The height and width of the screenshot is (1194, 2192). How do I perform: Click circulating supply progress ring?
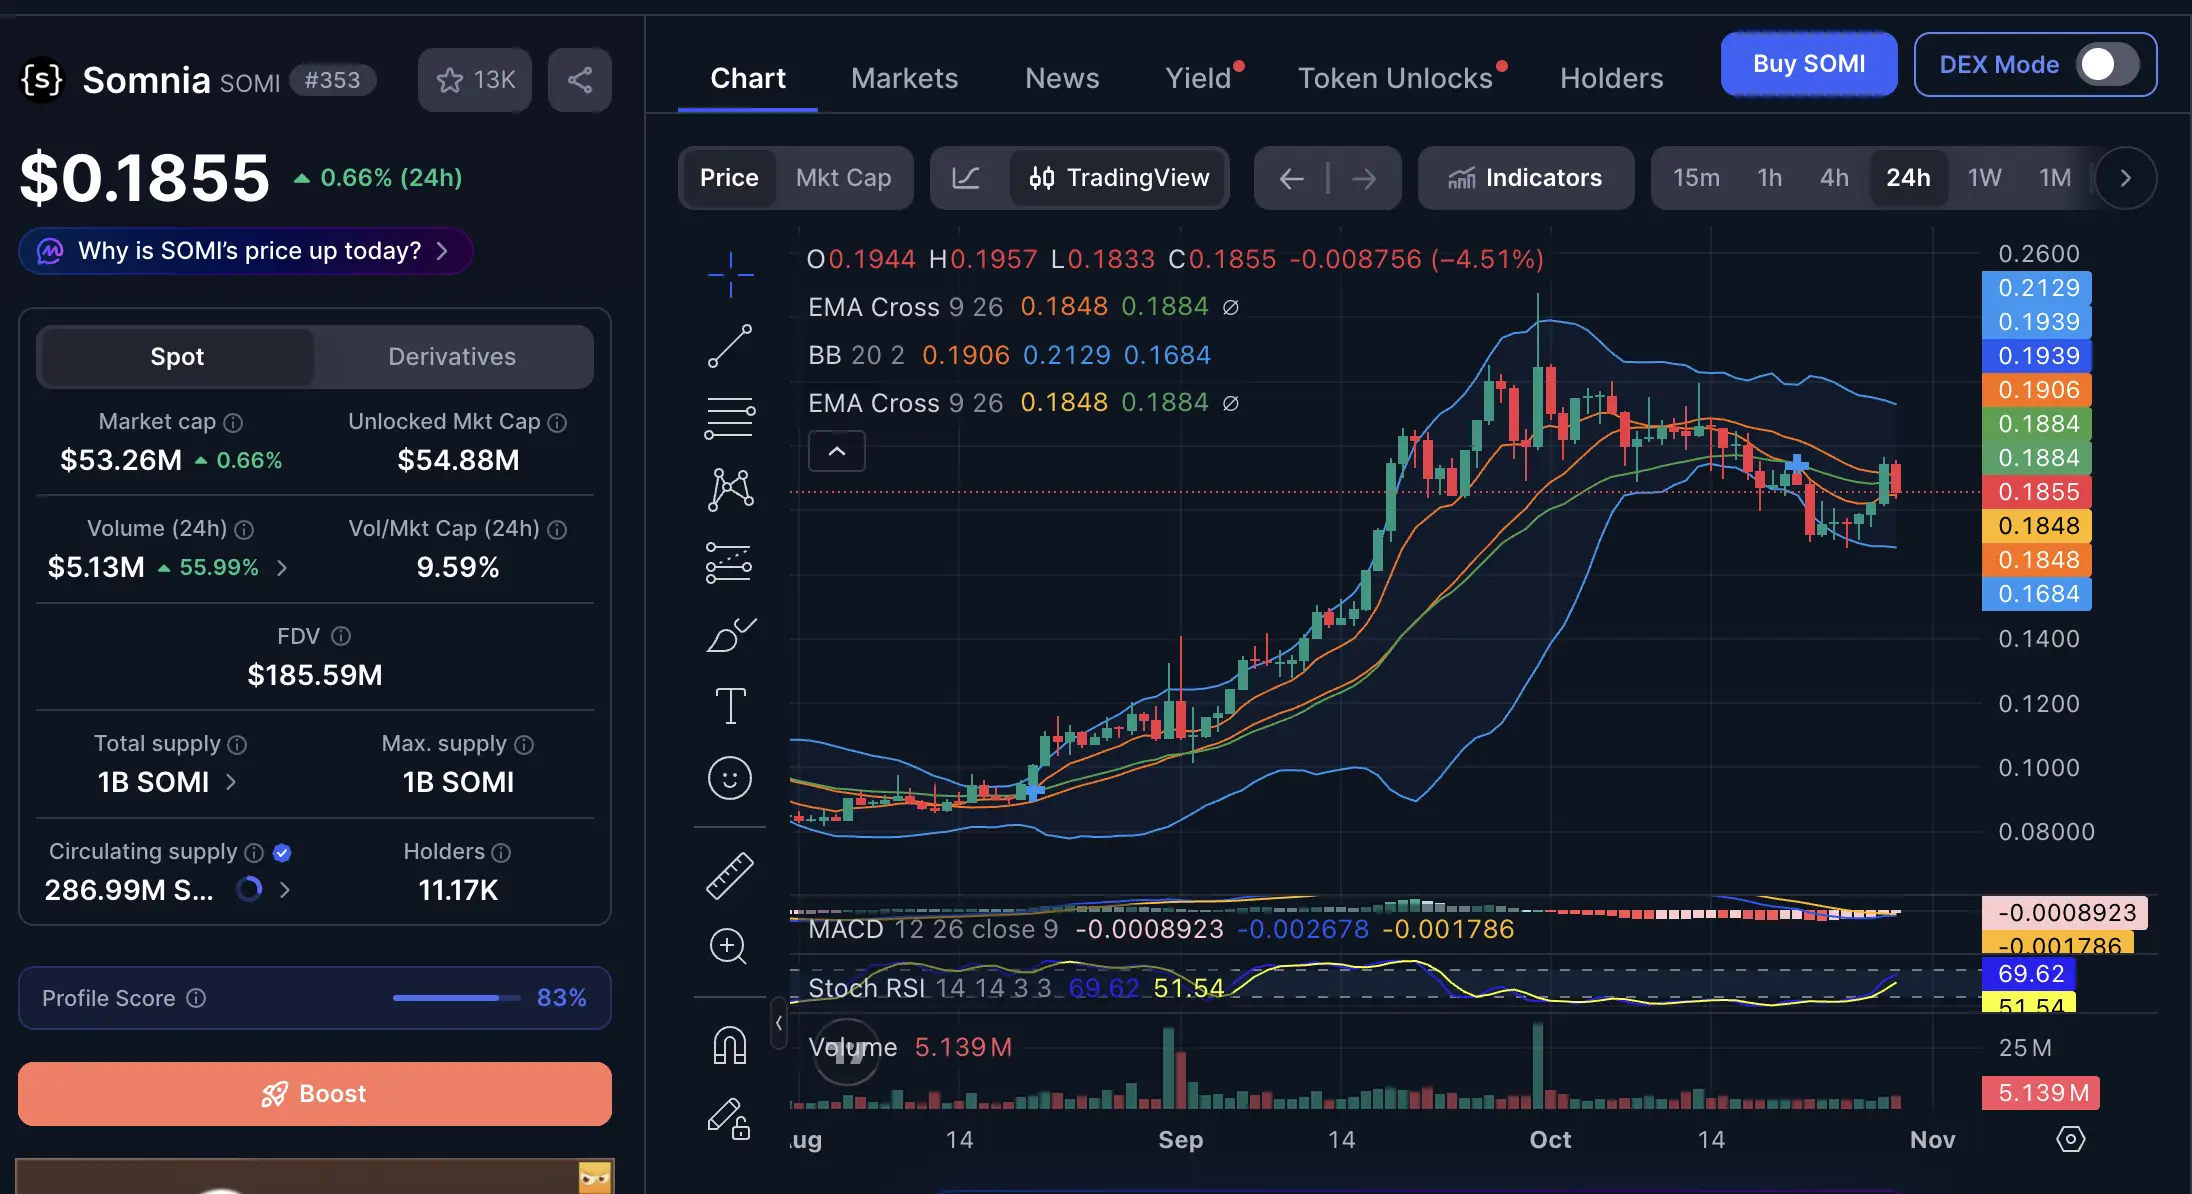(249, 889)
